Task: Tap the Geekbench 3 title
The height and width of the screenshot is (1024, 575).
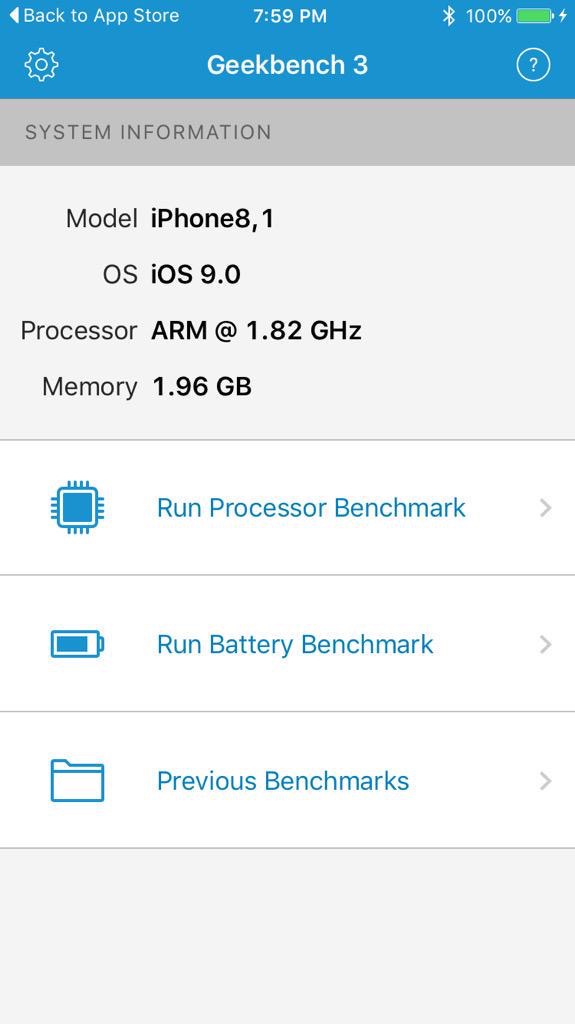Action: pyautogui.click(x=288, y=65)
